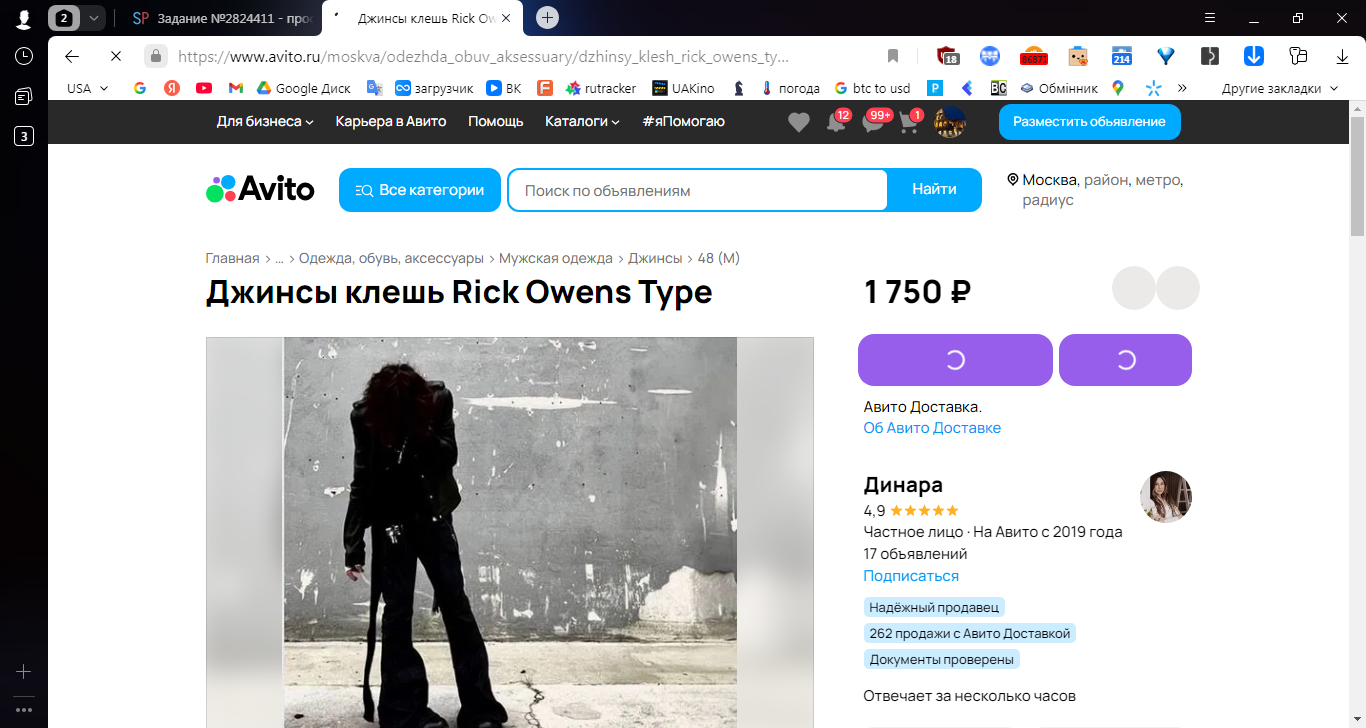Click Одежда, обувь, аксессуары breadcrumb
The width and height of the screenshot is (1366, 728).
point(391,258)
